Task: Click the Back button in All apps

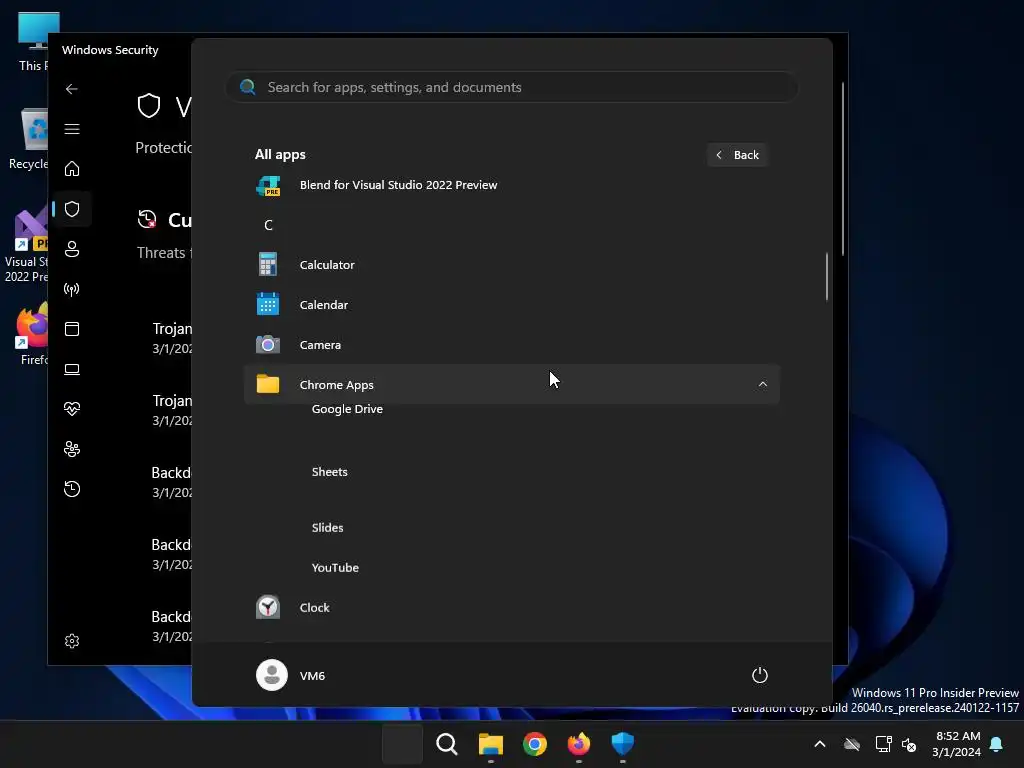Action: click(737, 155)
